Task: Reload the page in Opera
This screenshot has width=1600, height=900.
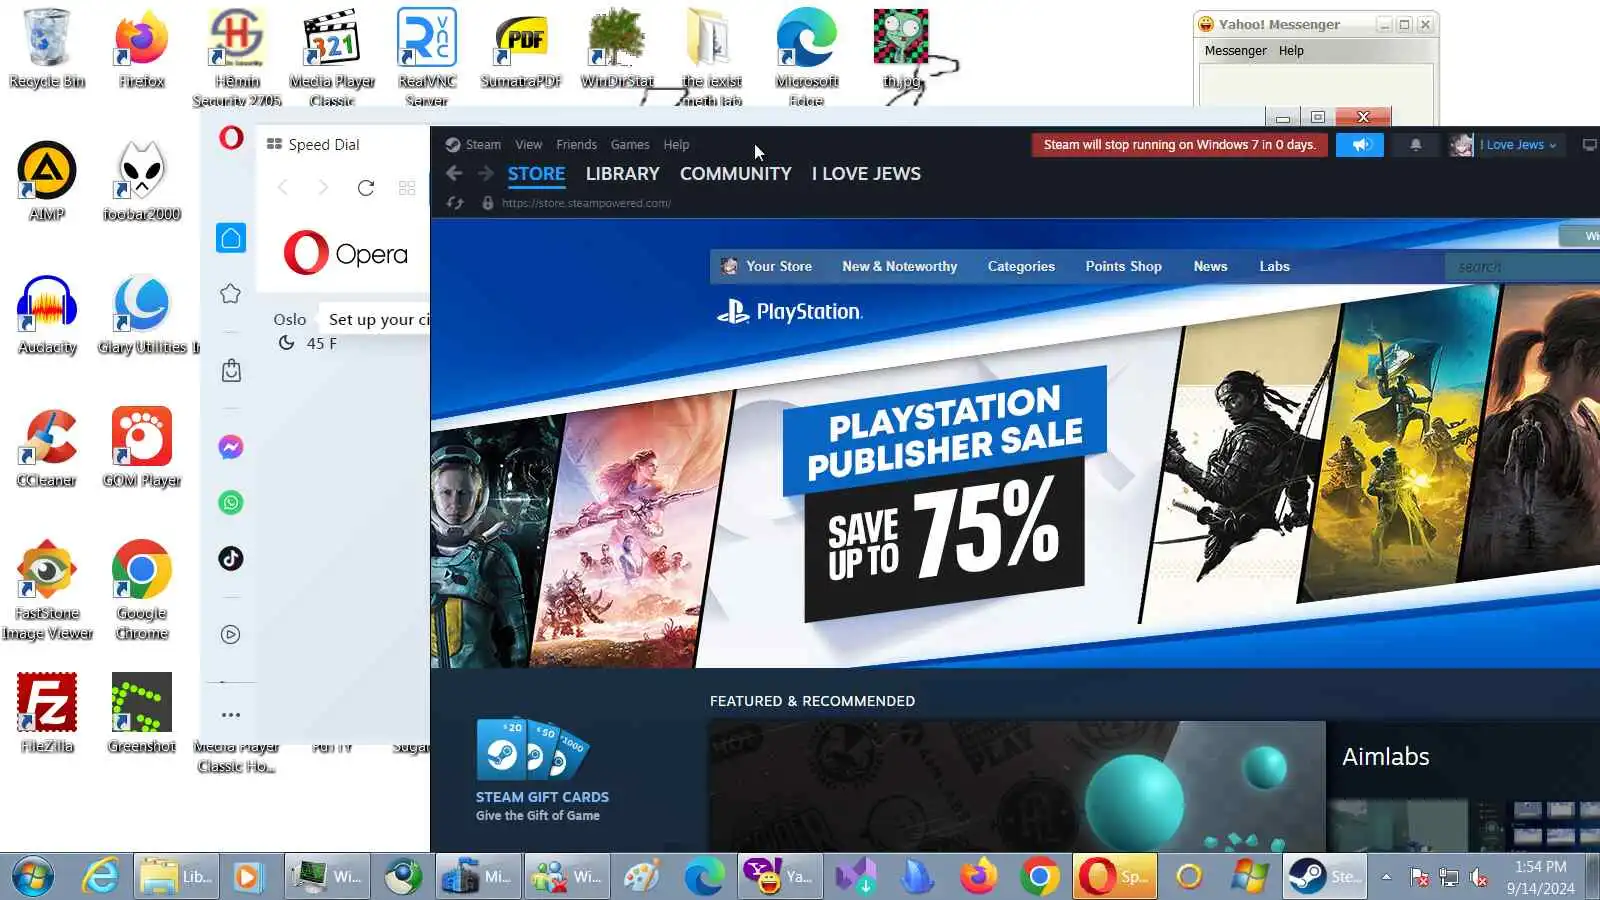Action: pos(366,188)
